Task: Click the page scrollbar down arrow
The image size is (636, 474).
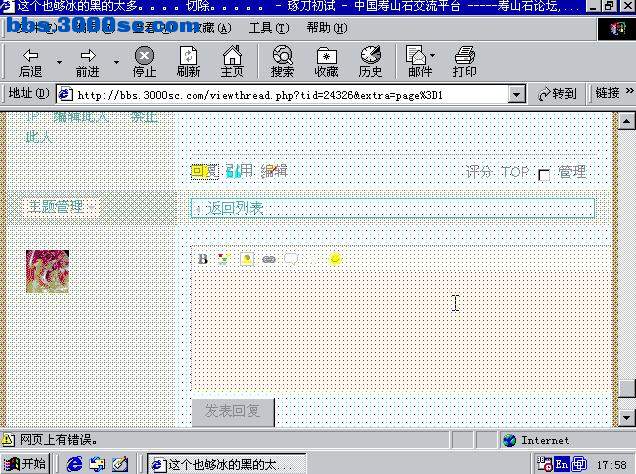Action: (x=627, y=418)
